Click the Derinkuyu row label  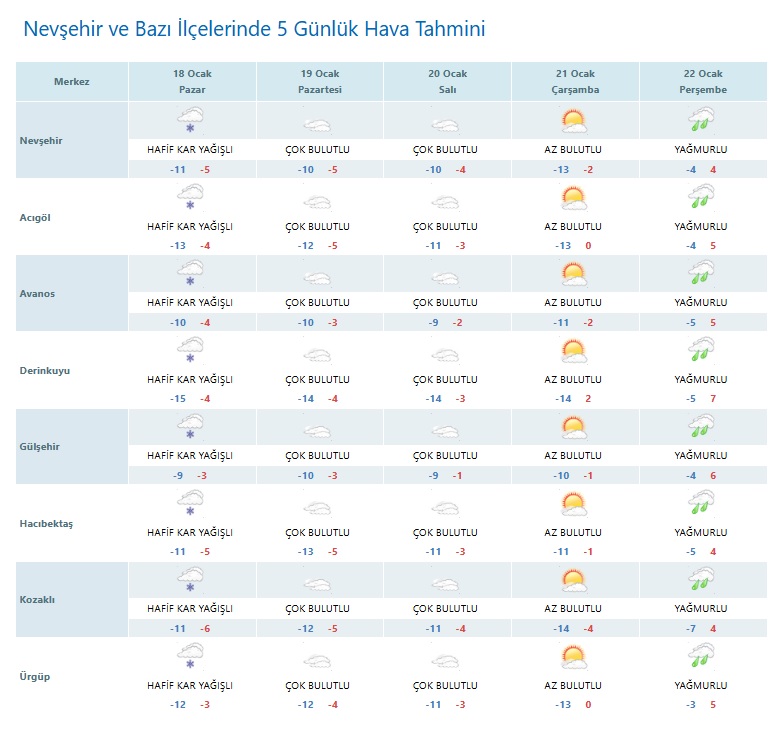(x=46, y=371)
